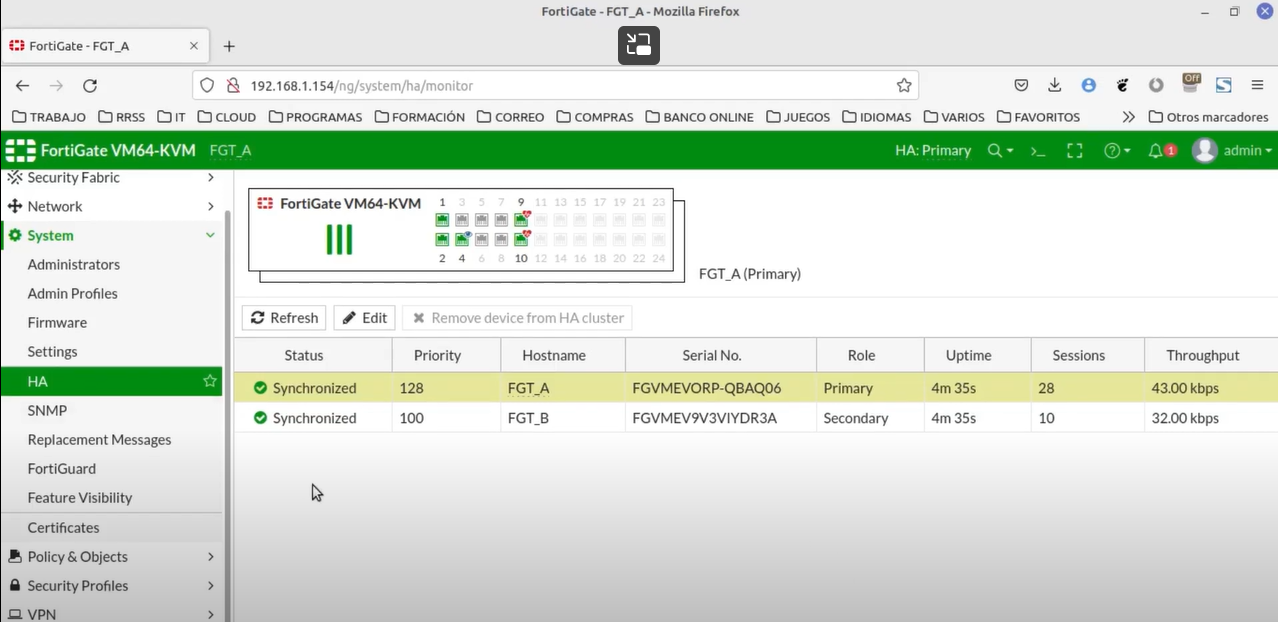Click the address bar URL field
1278x622 pixels.
click(555, 86)
